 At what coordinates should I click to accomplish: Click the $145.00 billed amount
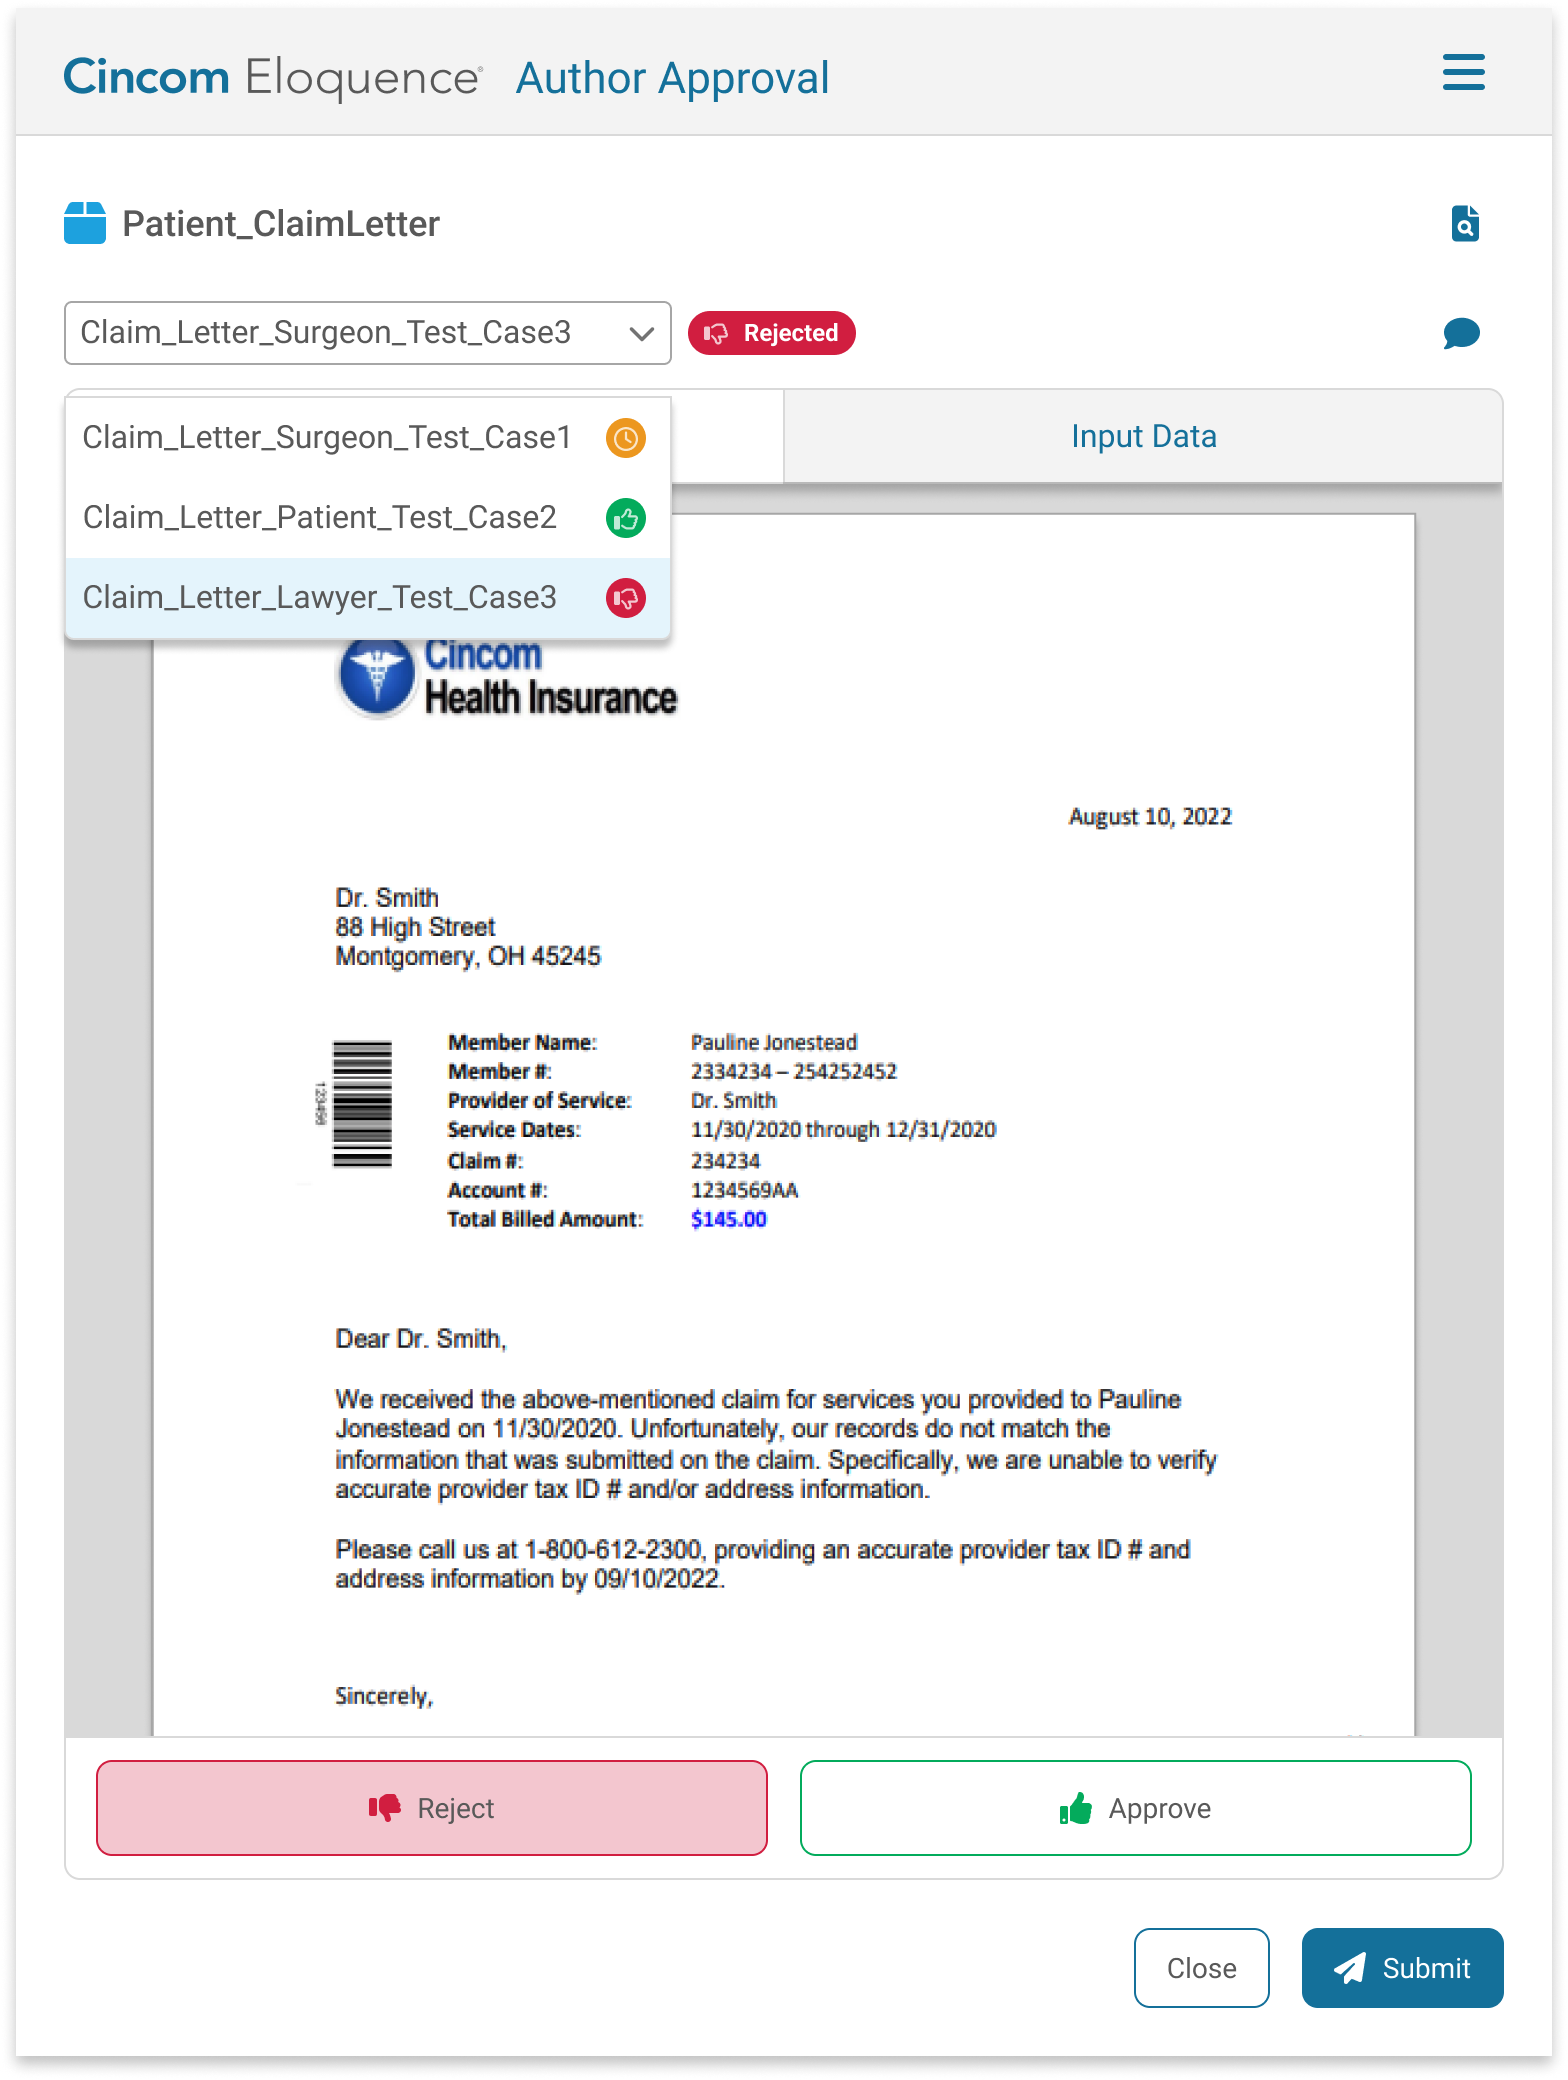(729, 1219)
